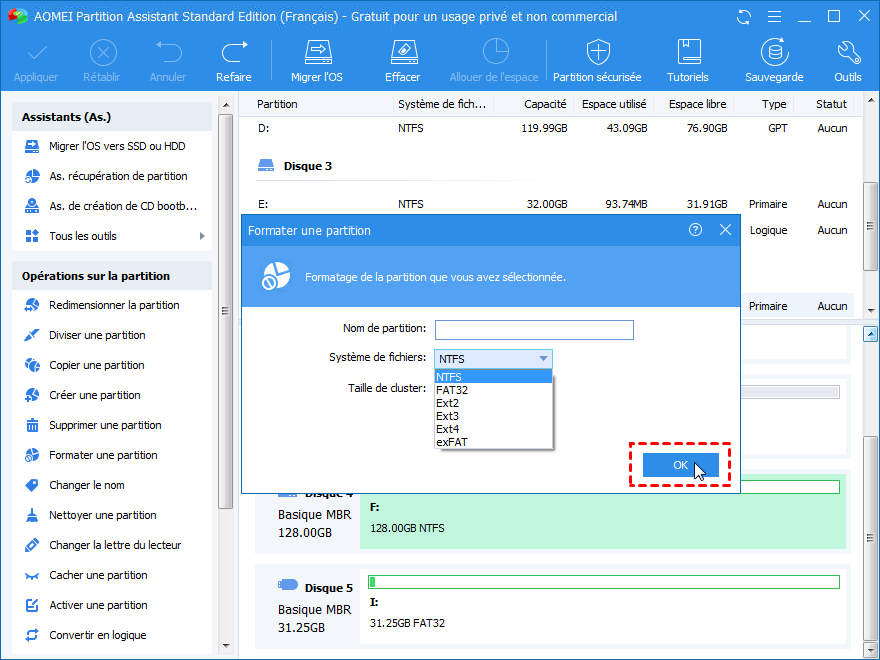The height and width of the screenshot is (660, 880).
Task: Click the refresh icon in title bar
Action: [x=743, y=17]
